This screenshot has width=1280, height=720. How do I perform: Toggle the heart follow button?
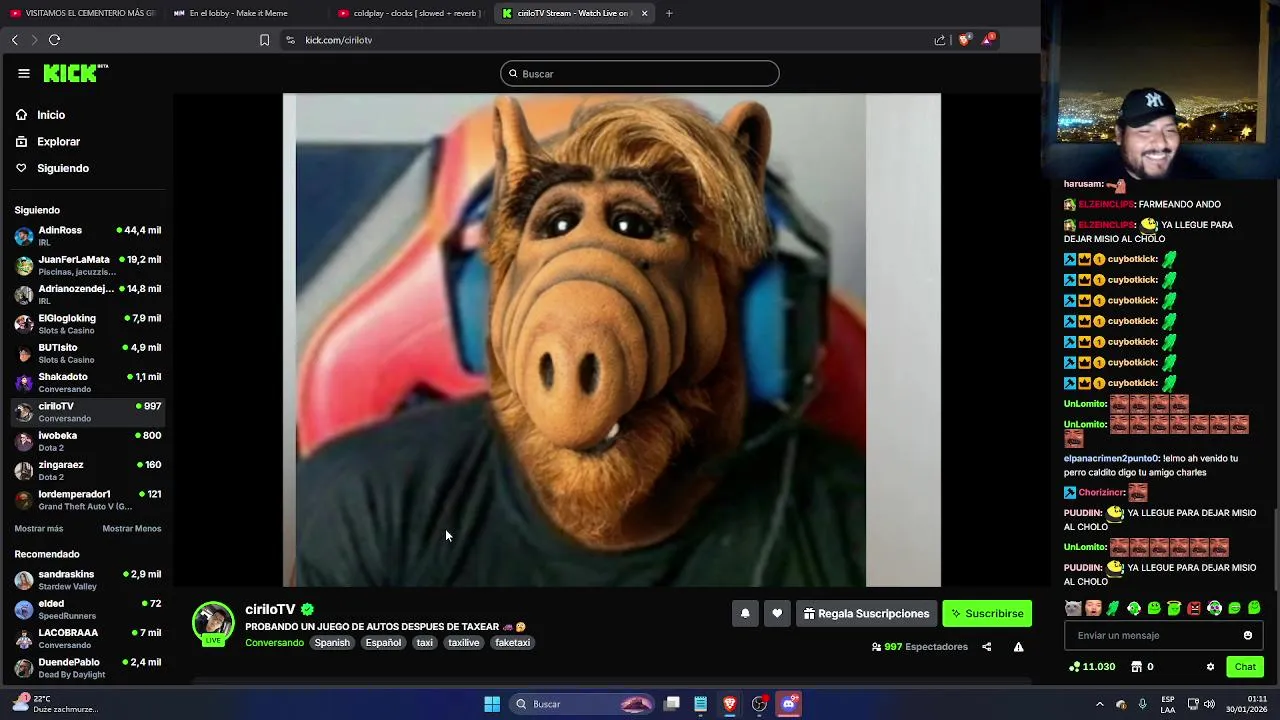click(x=777, y=614)
